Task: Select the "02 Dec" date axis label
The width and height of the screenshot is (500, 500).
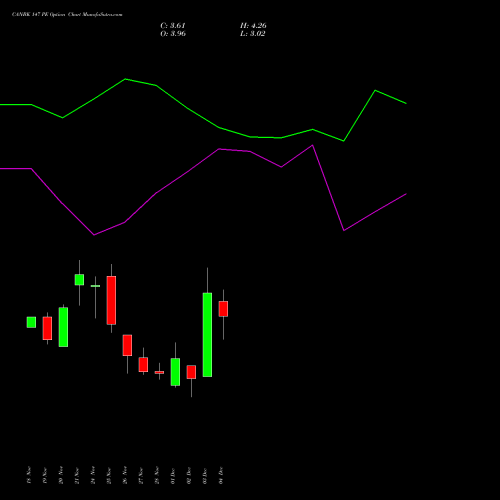Action: 189,475
